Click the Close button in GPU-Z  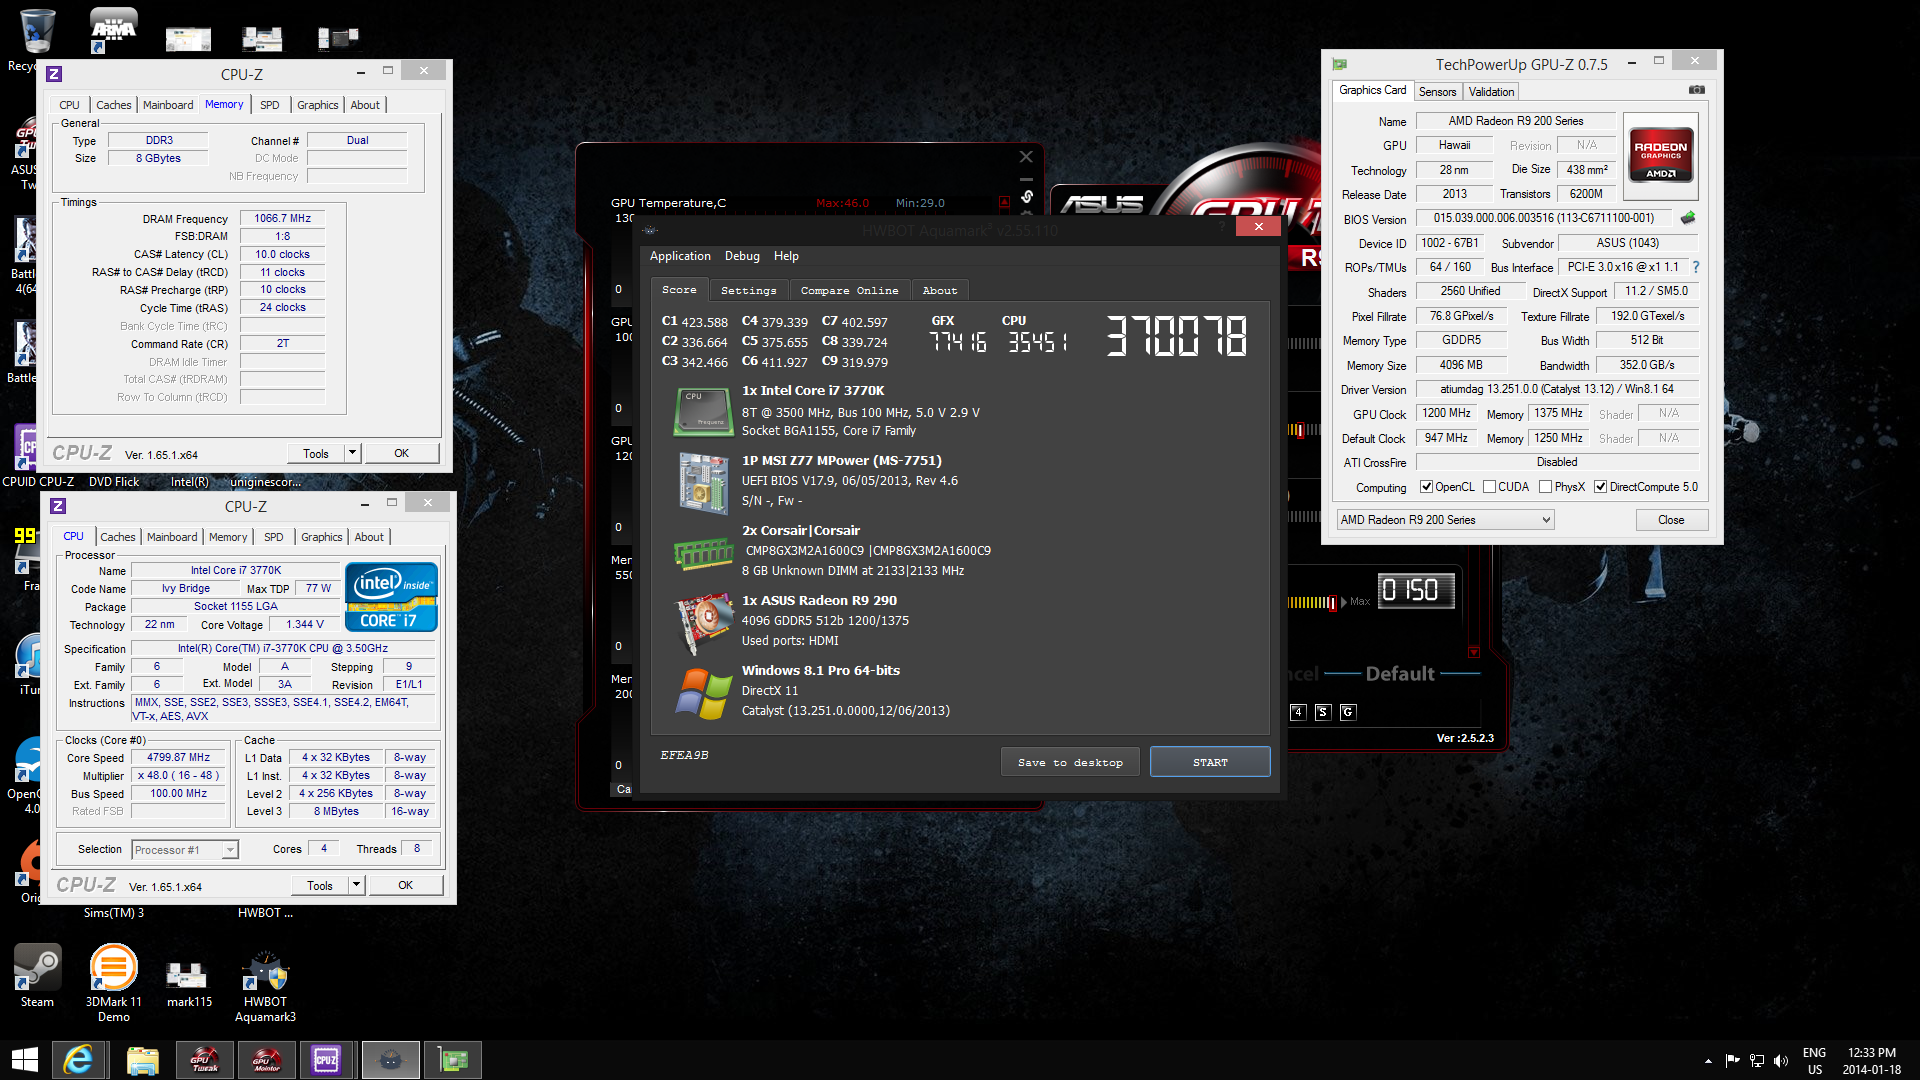(x=1671, y=520)
